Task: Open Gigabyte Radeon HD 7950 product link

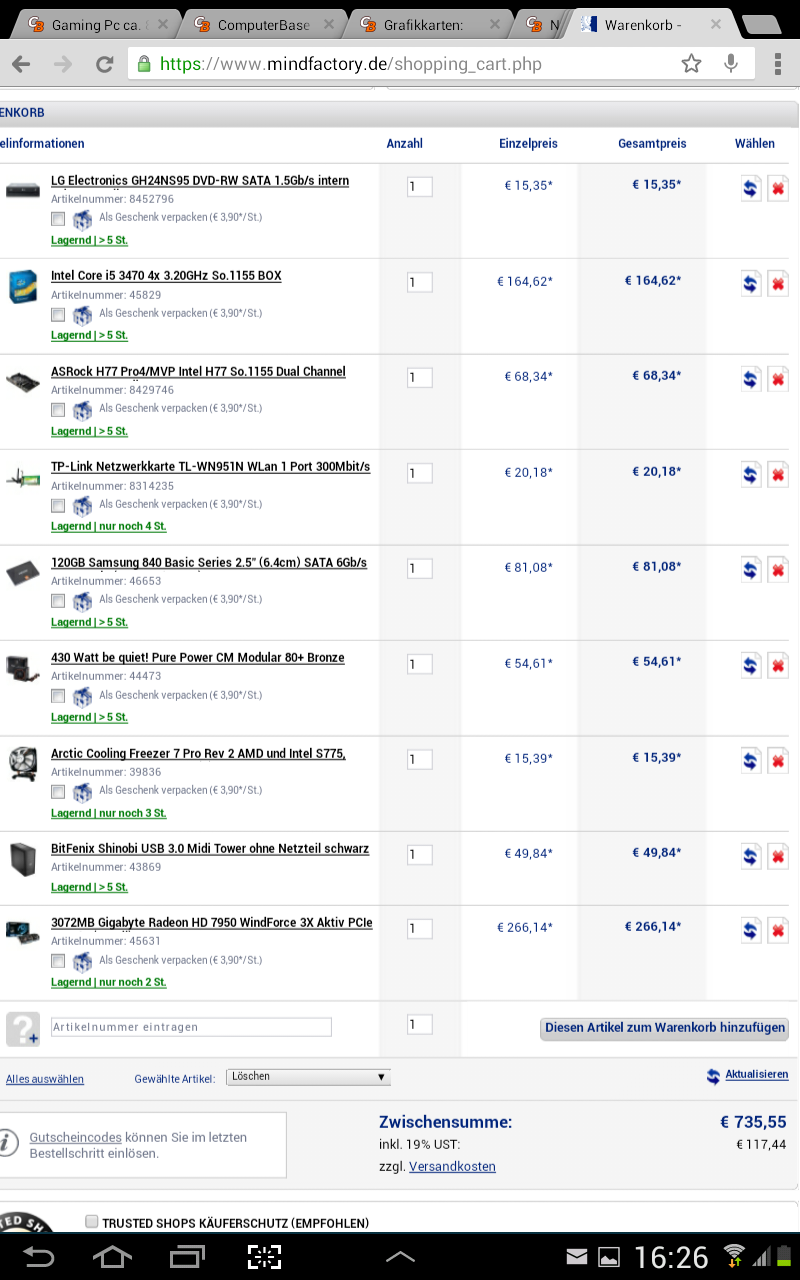Action: [x=212, y=923]
